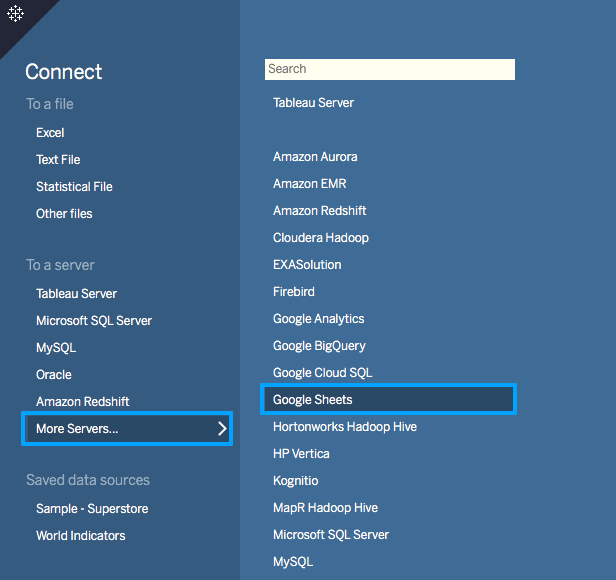Choose Statistical File option
This screenshot has width=616, height=580.
coord(74,187)
